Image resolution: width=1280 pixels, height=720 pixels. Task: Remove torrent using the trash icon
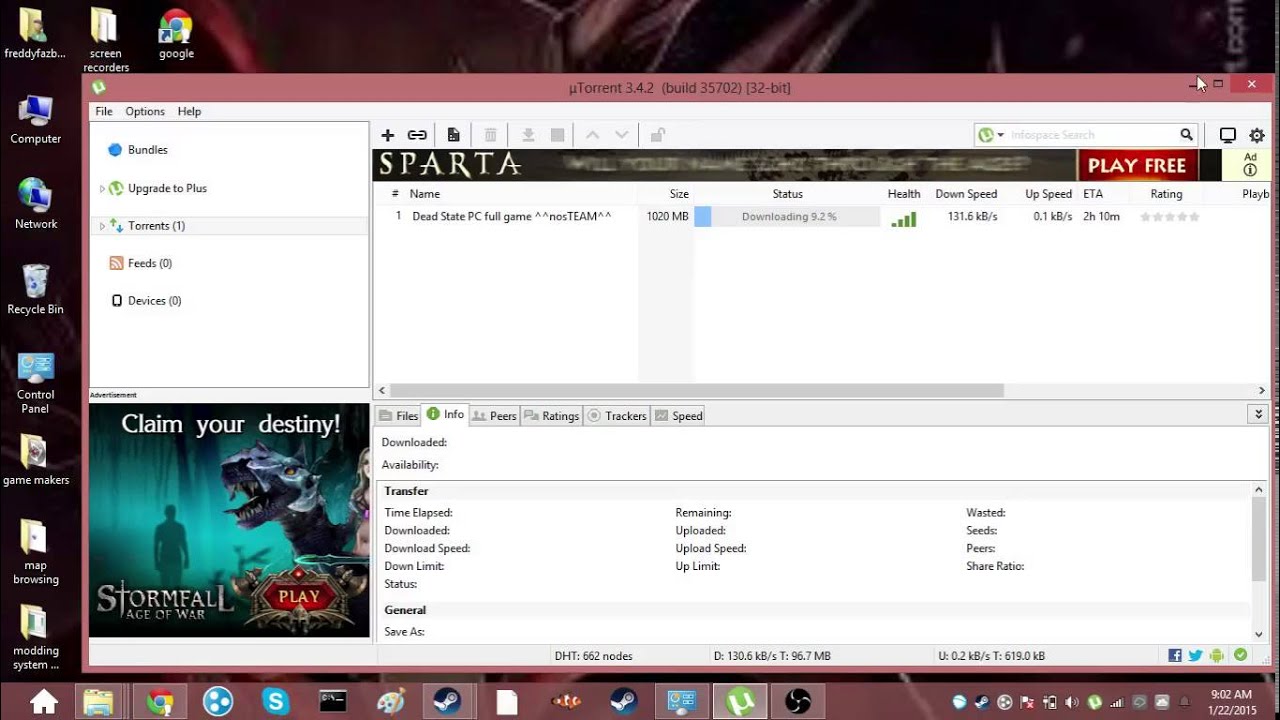point(490,135)
